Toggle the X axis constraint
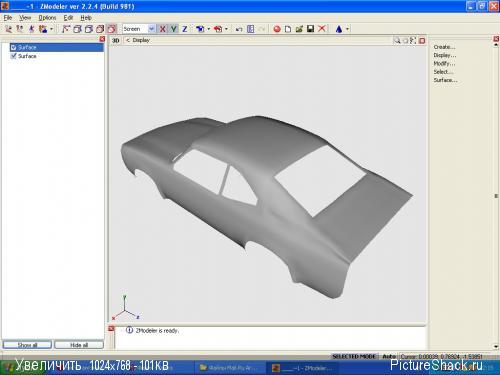 coord(162,29)
